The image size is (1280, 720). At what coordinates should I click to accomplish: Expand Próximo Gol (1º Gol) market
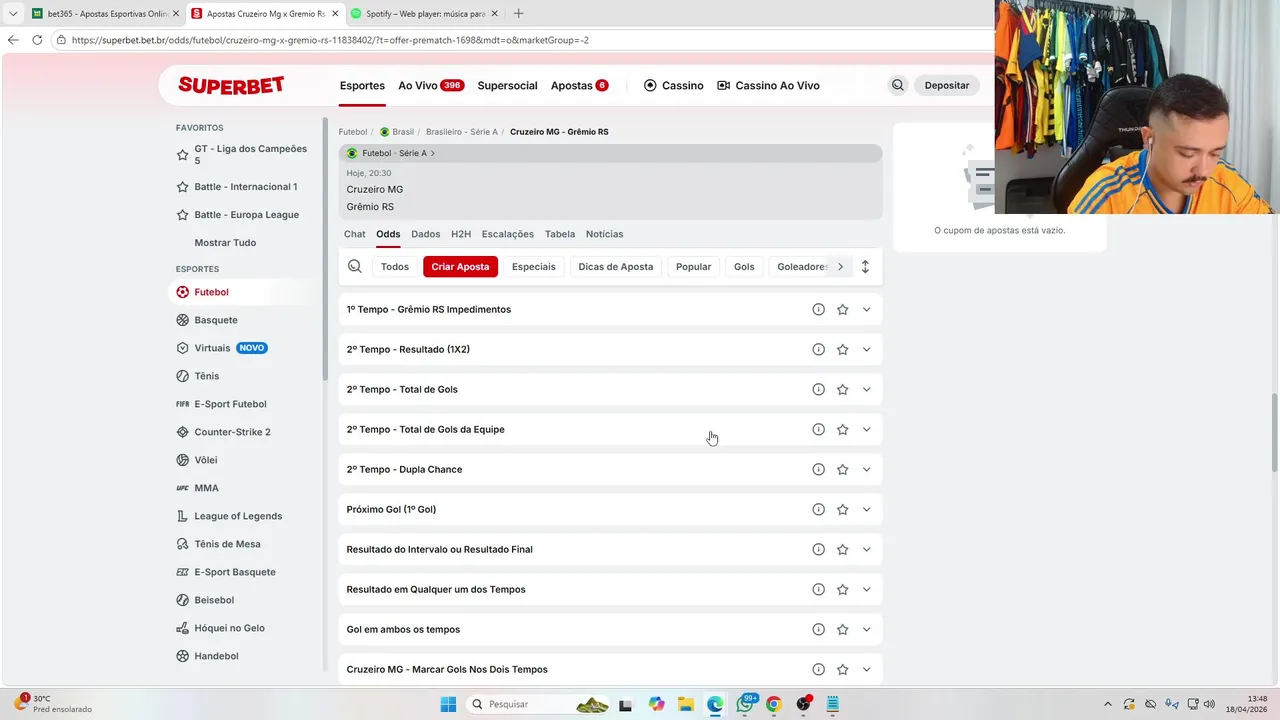[866, 509]
